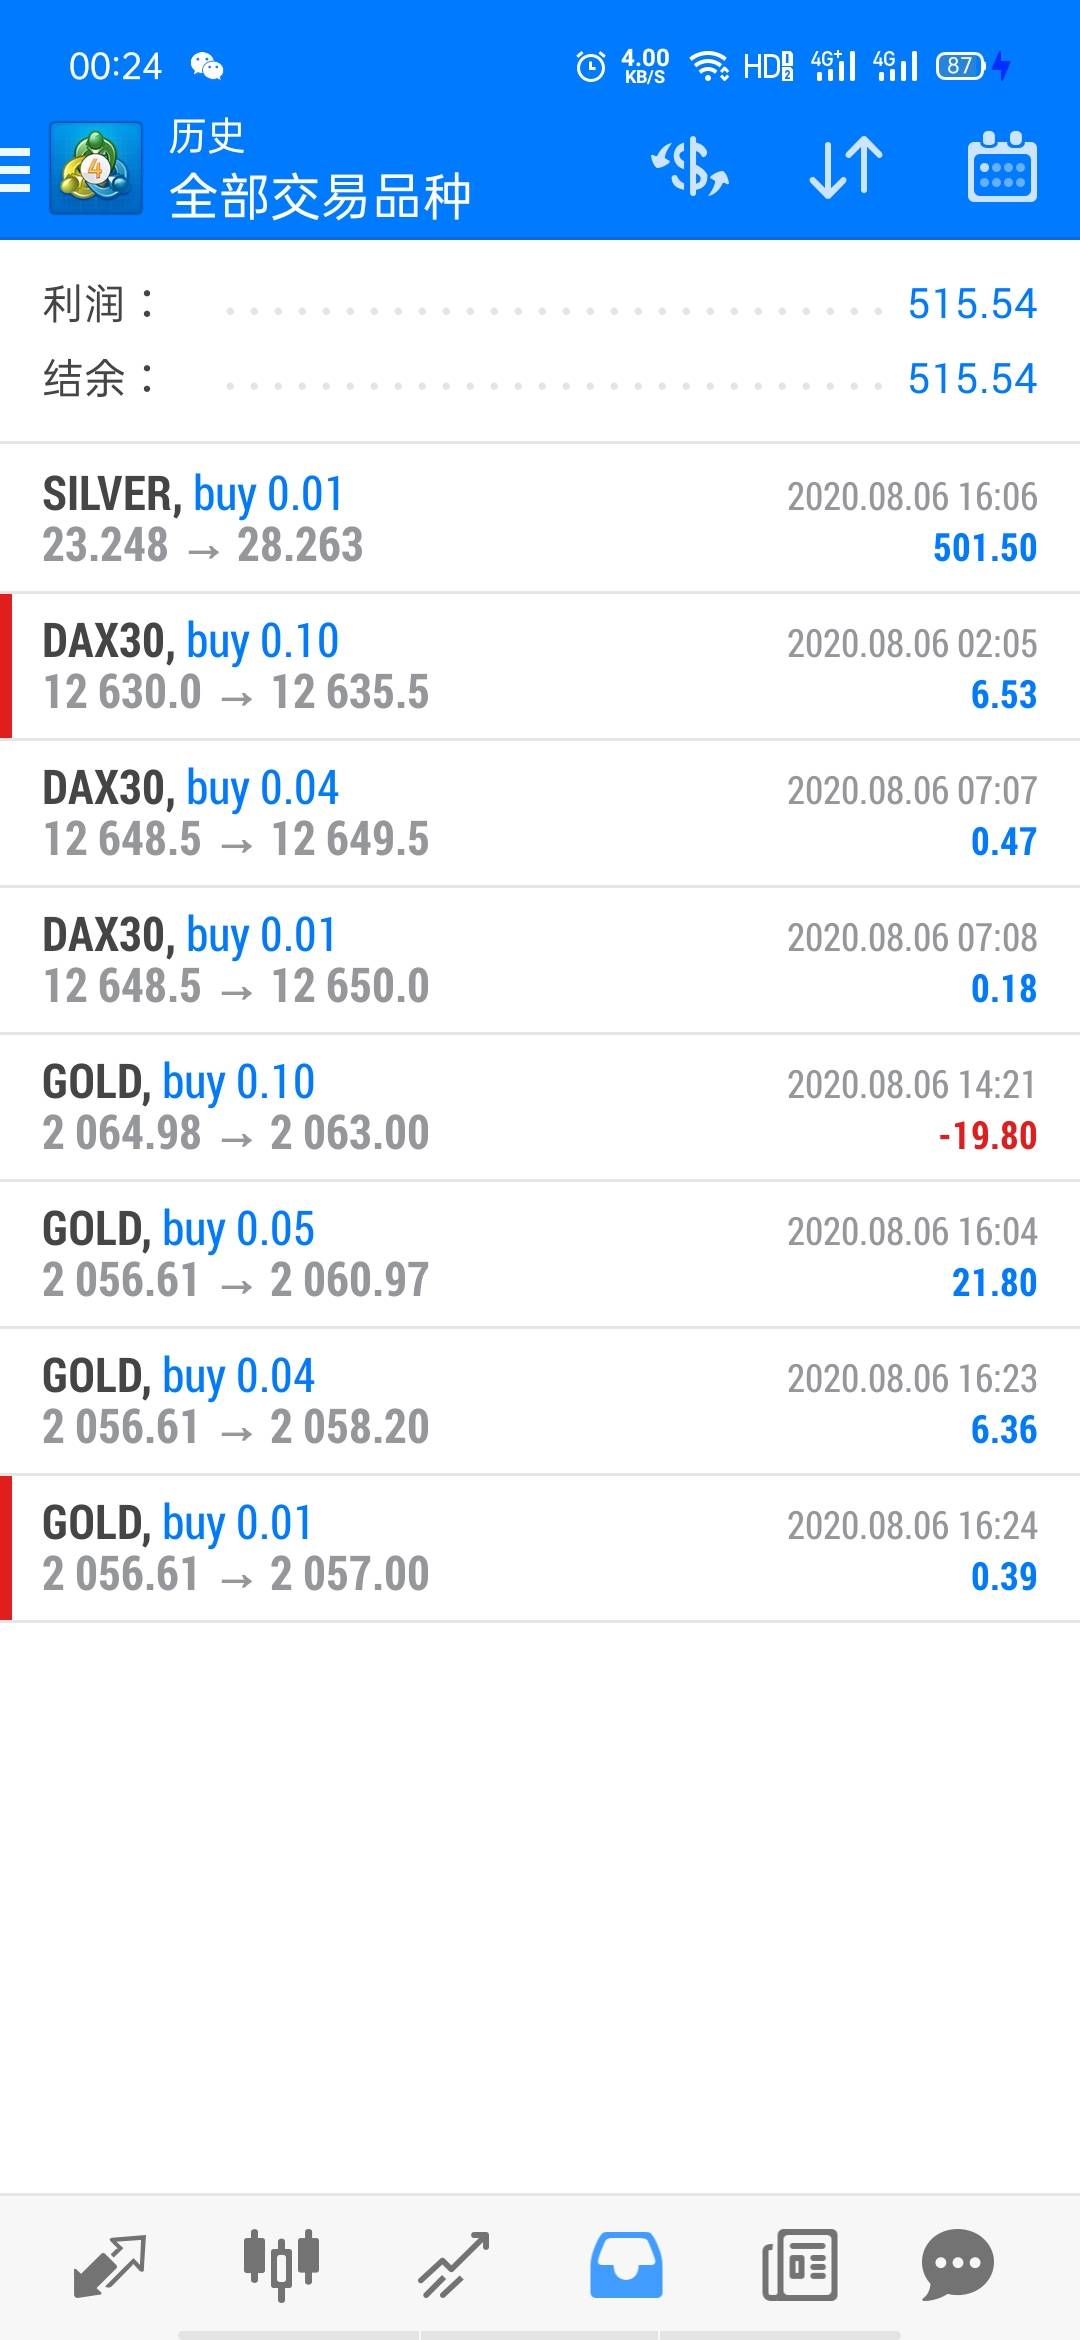Screen dimensions: 1080x2340
Task: Tap the MetaTrader 4 app logo
Action: click(96, 168)
